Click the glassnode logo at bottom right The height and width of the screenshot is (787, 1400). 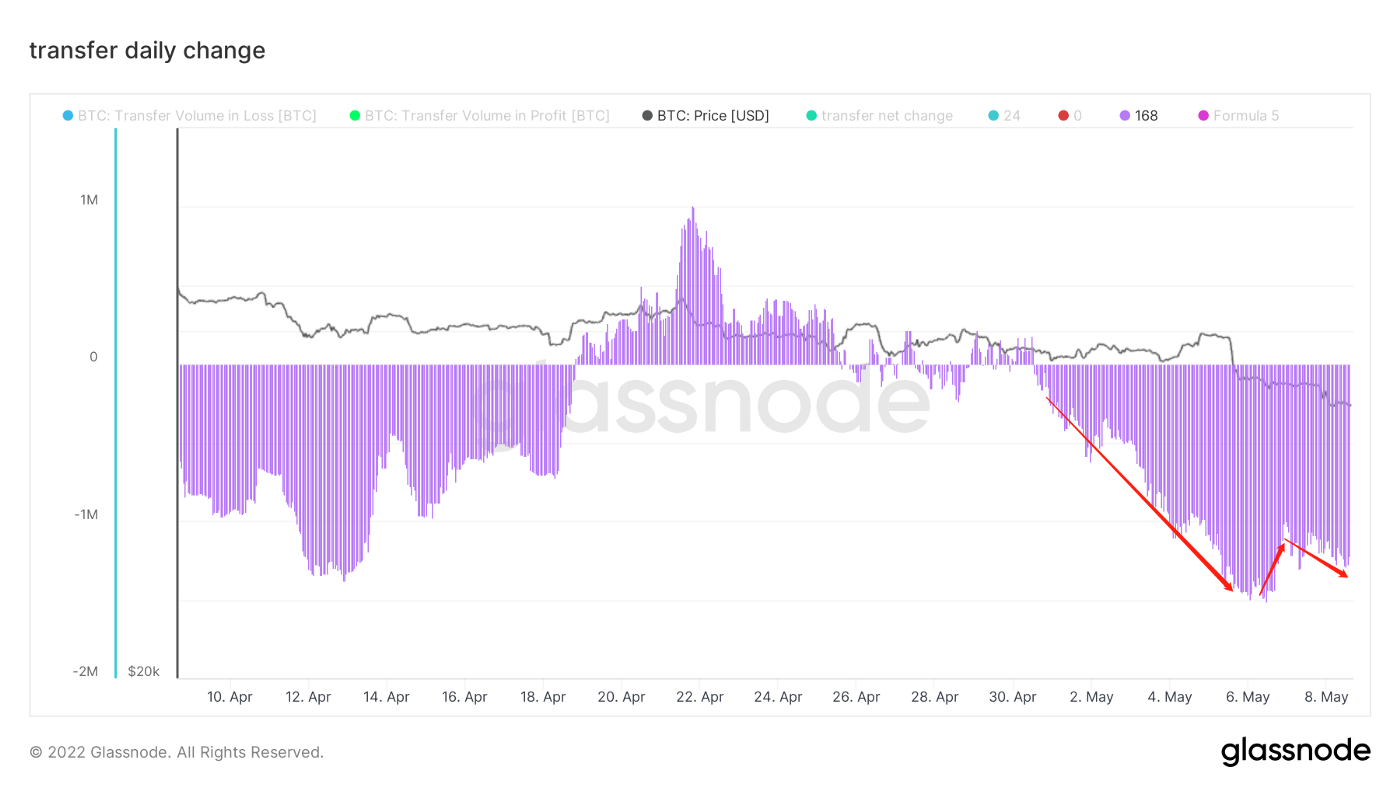pos(1295,751)
